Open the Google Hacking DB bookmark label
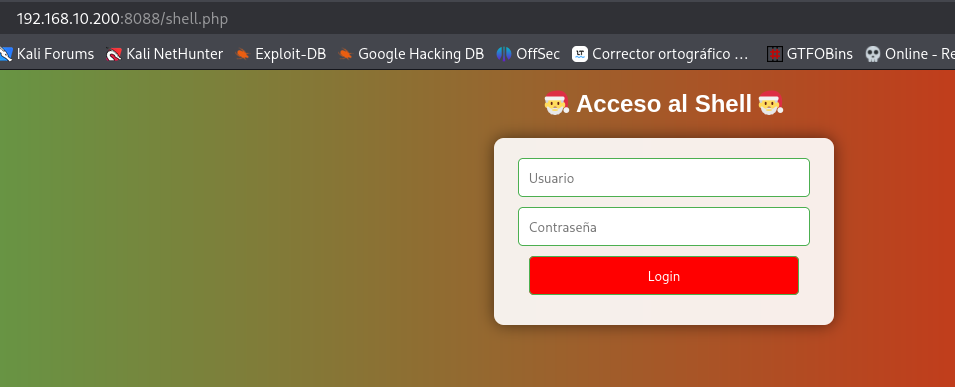Screen dimensions: 955x387 pyautogui.click(x=421, y=54)
